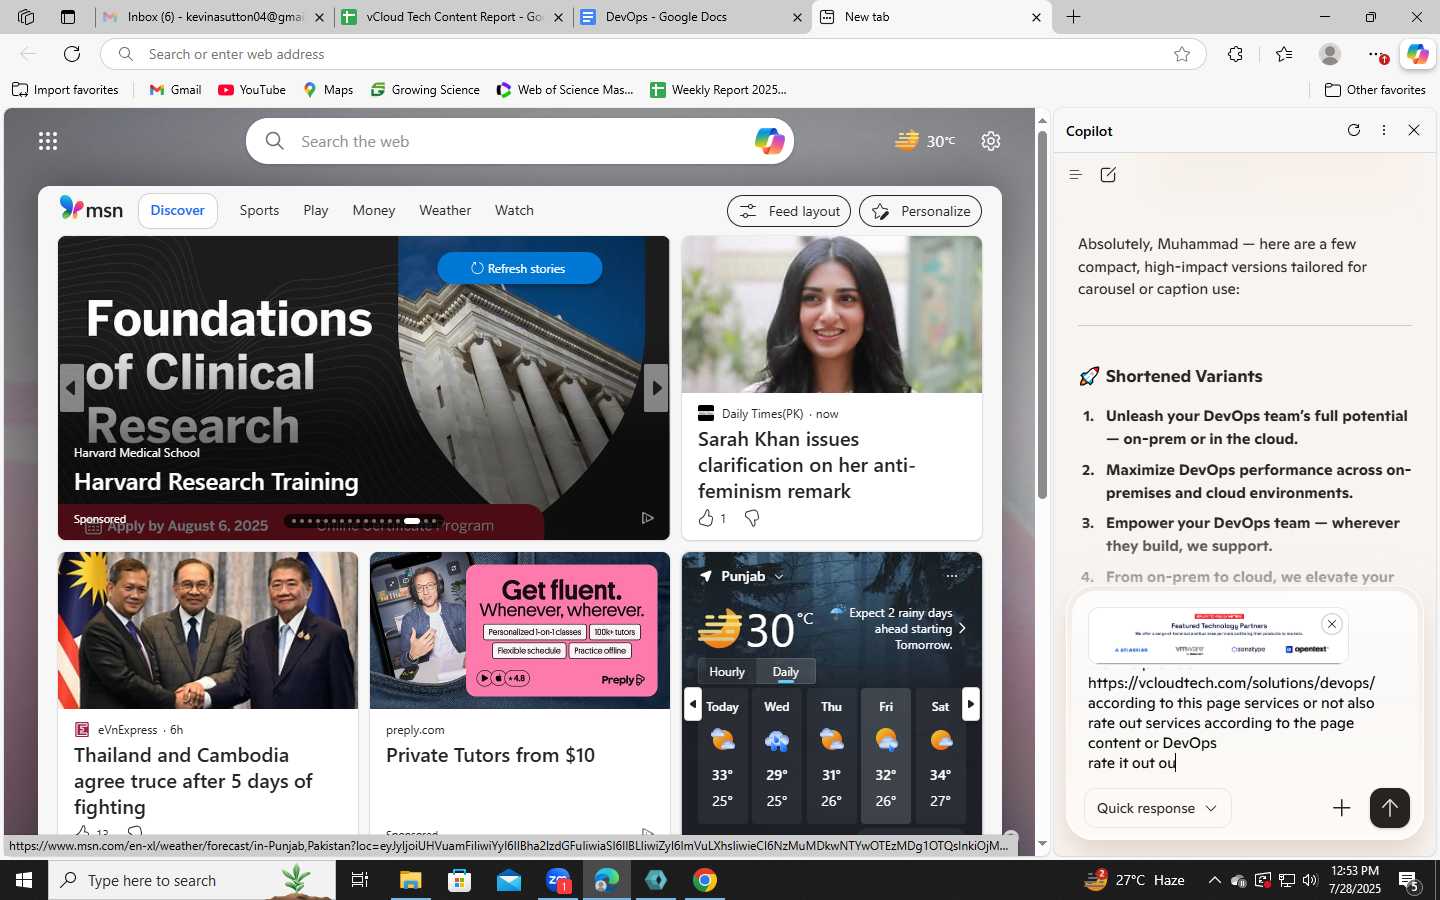Open the browser profile avatar

click(x=1330, y=54)
